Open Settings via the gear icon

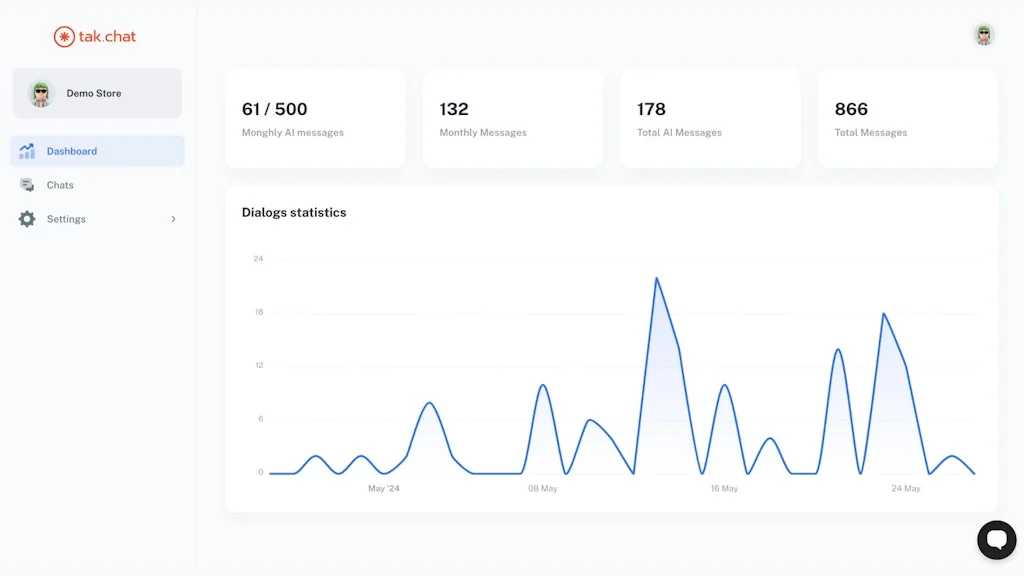(x=26, y=219)
